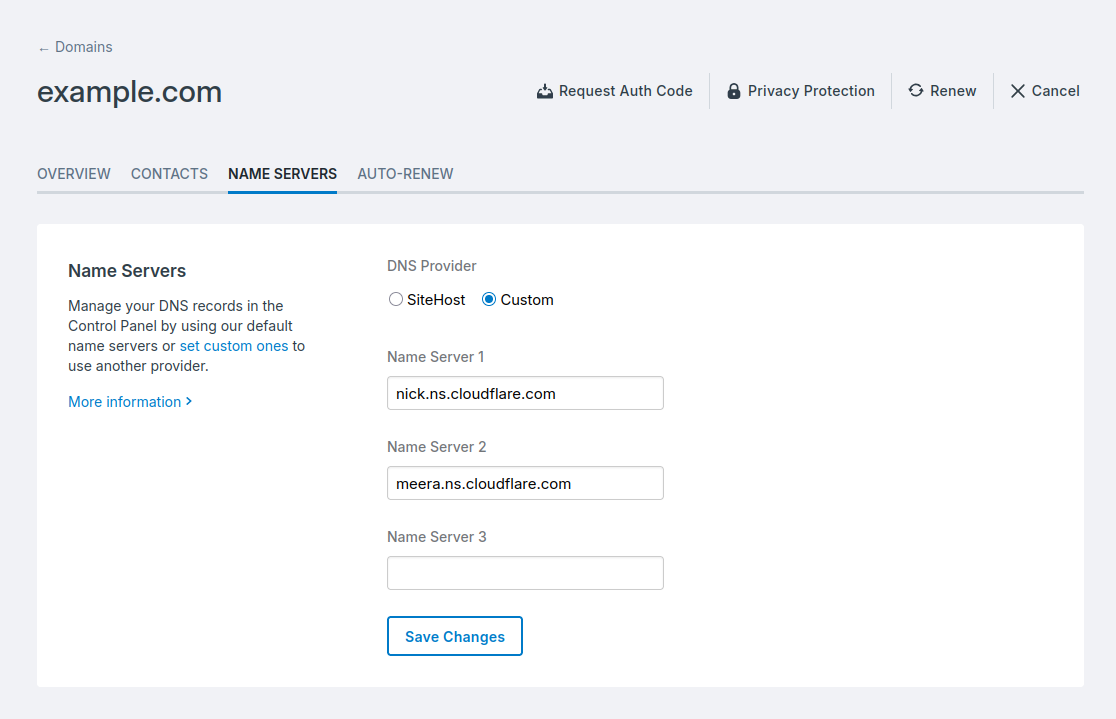Screen dimensions: 1116x719
Task: Click the Renew action
Action: [x=951, y=90]
